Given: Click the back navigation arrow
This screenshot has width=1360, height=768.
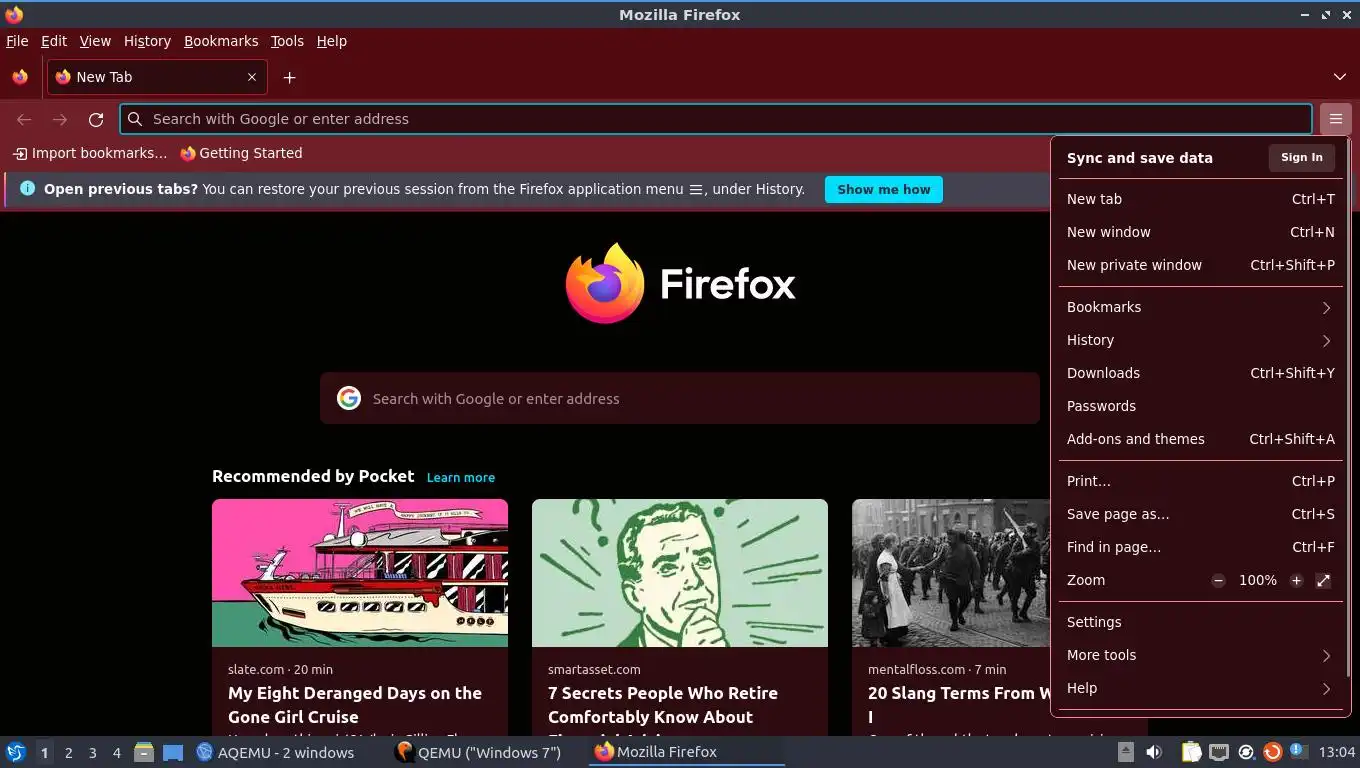Looking at the screenshot, I should [x=24, y=119].
